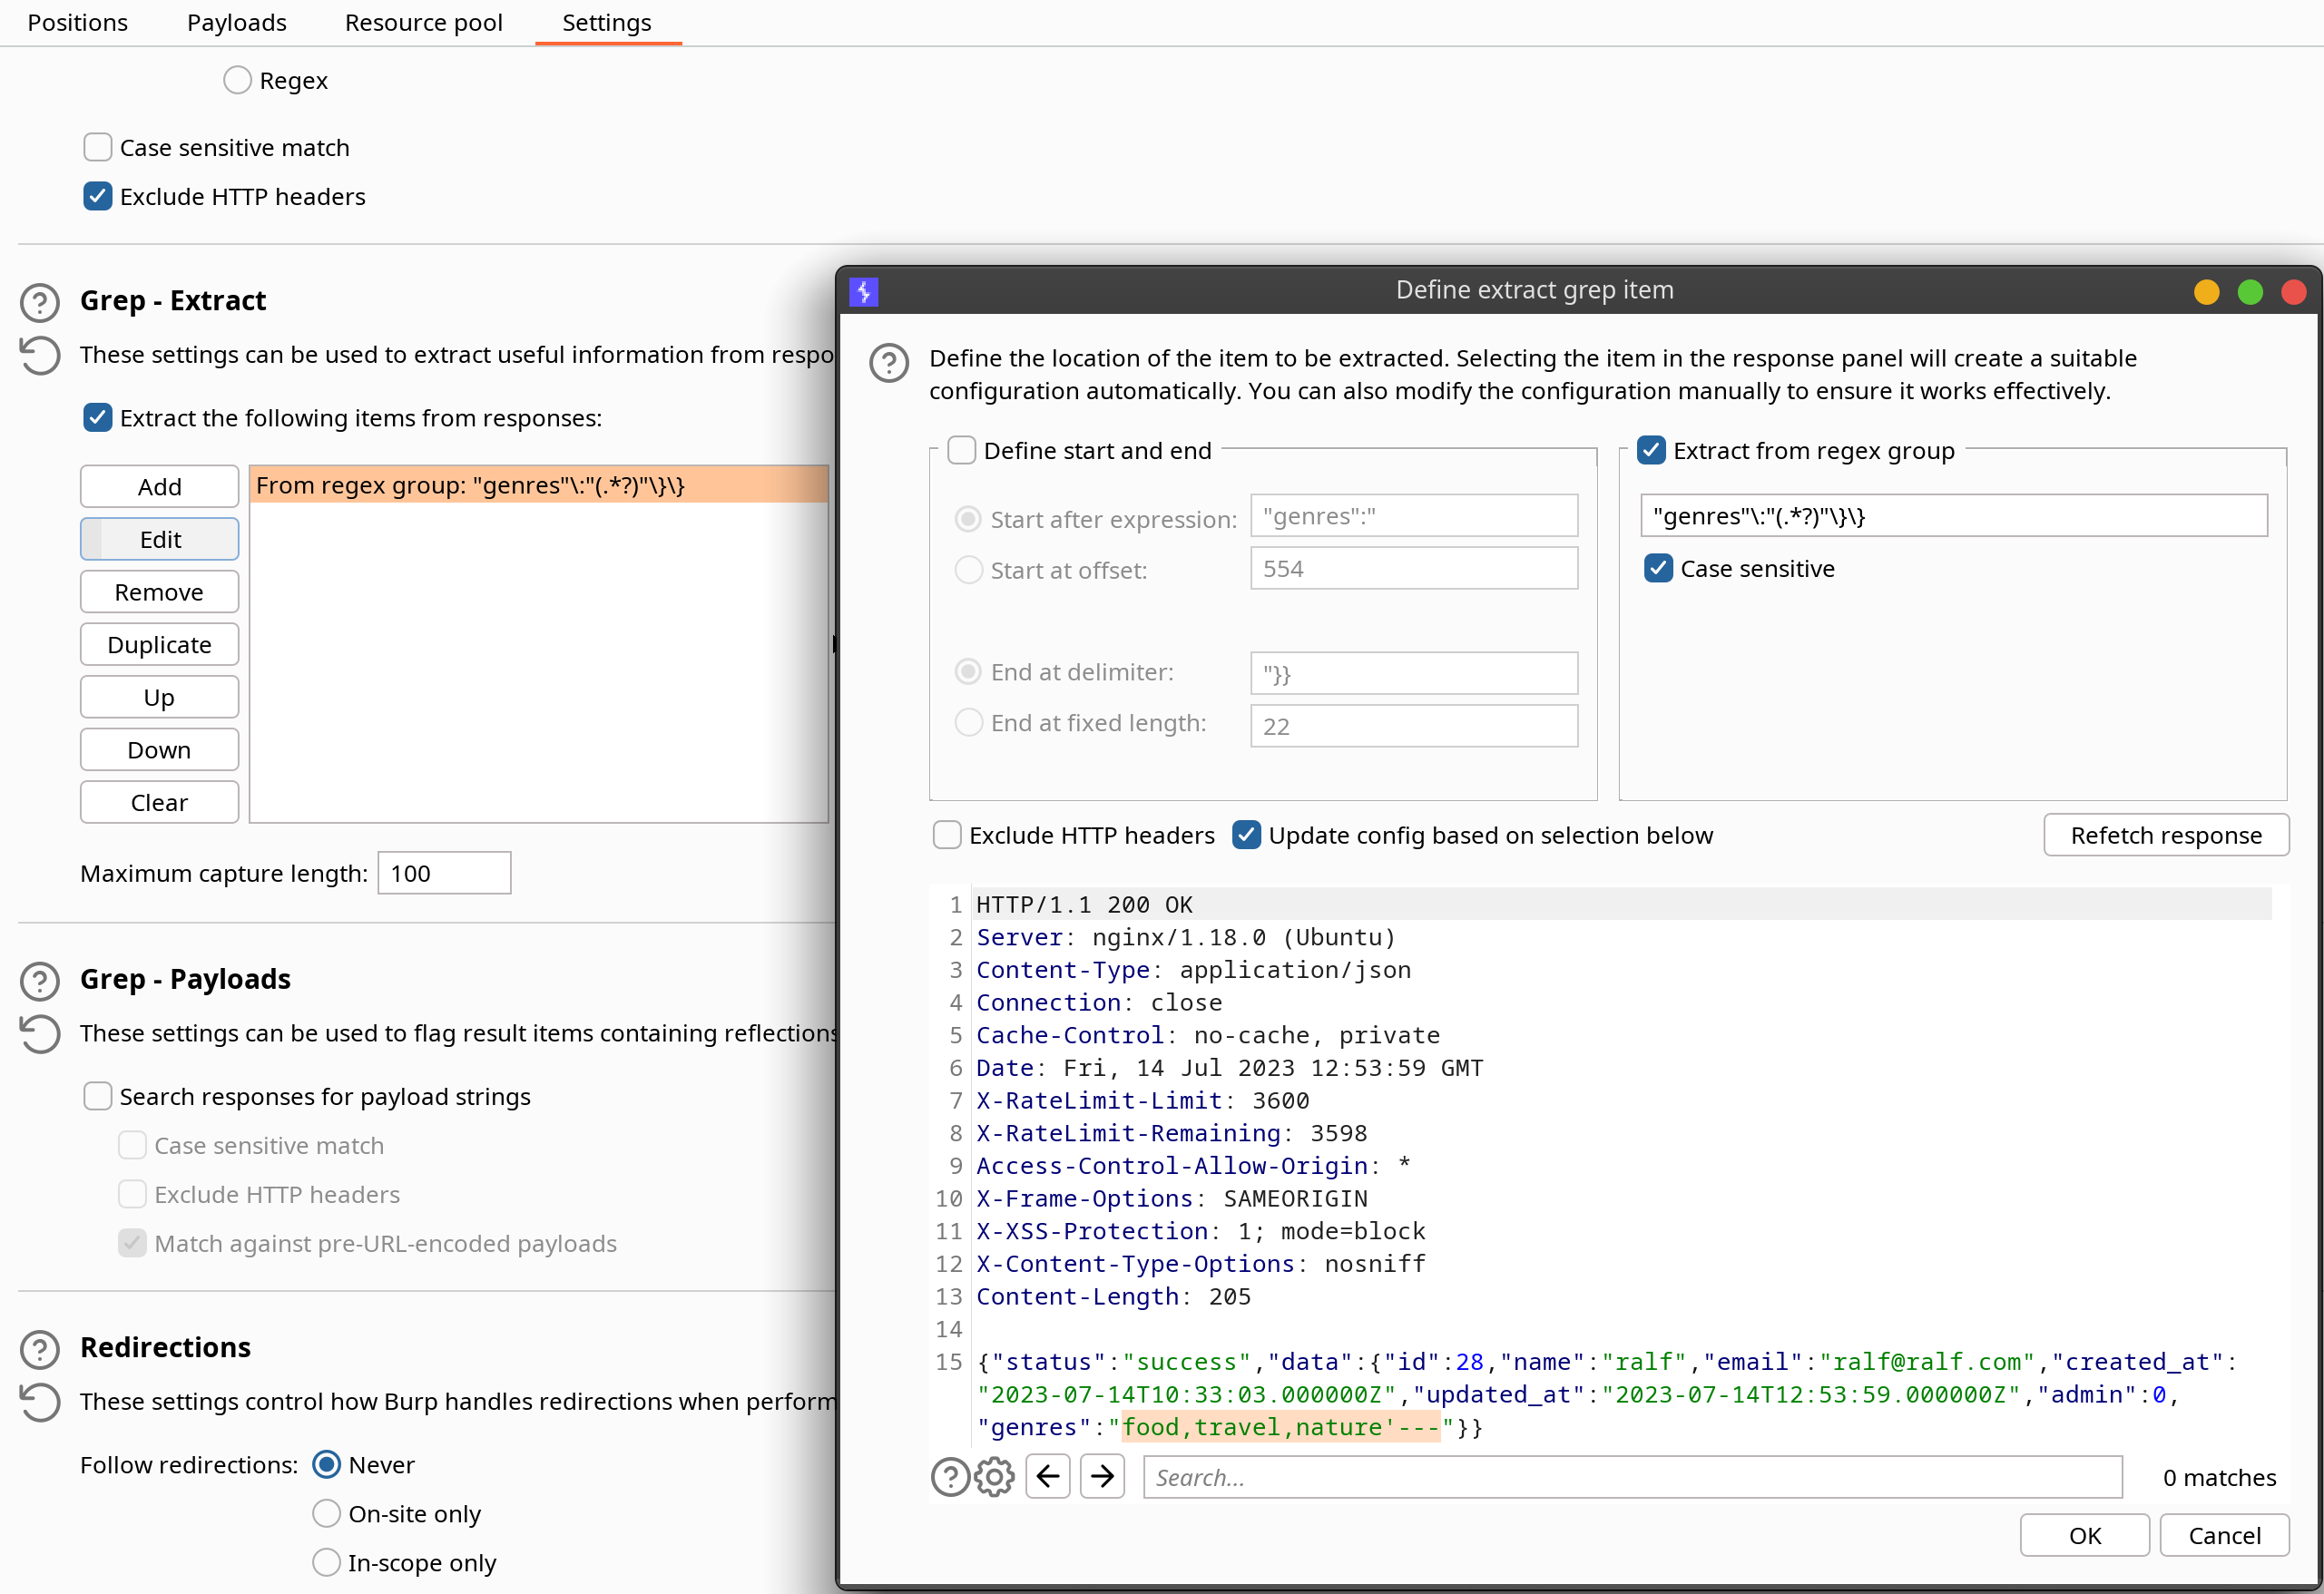
Task: Cancel the extract grep dialog
Action: (x=2224, y=1536)
